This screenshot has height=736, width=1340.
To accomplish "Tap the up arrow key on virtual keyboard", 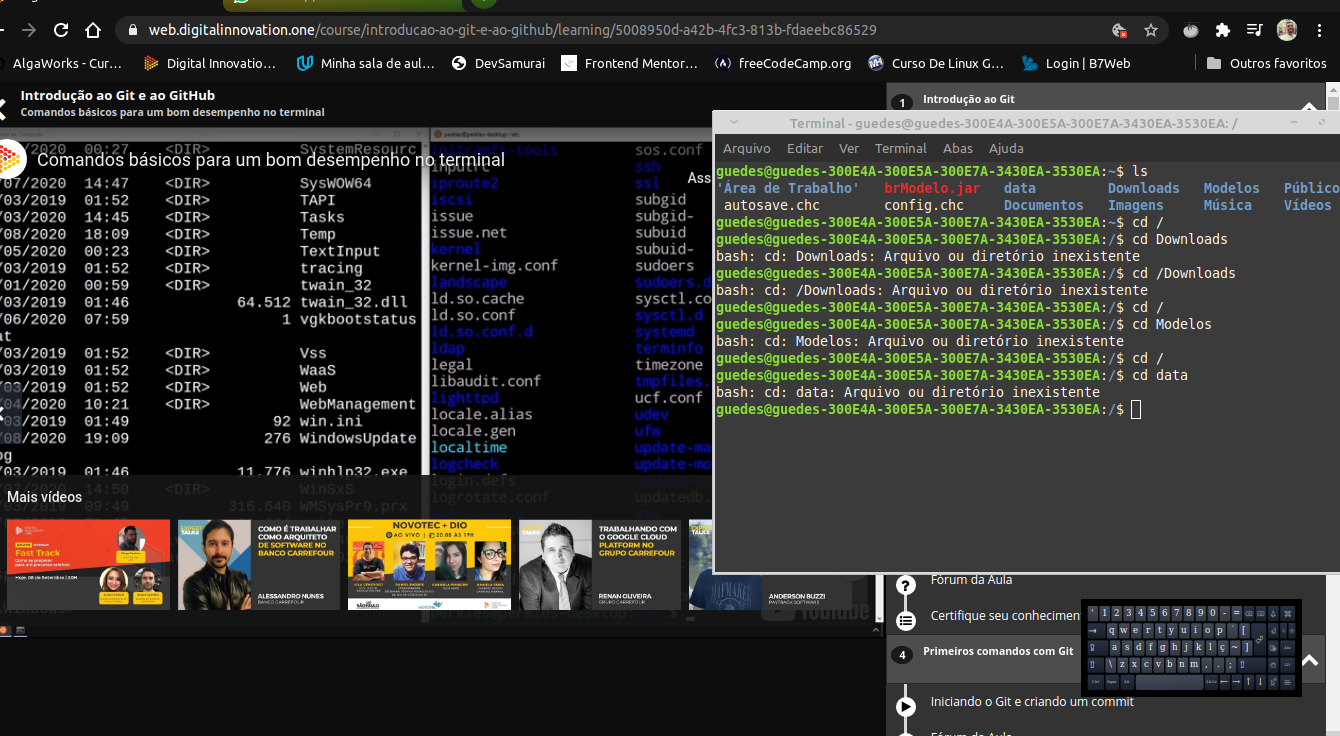I will 1249,682.
